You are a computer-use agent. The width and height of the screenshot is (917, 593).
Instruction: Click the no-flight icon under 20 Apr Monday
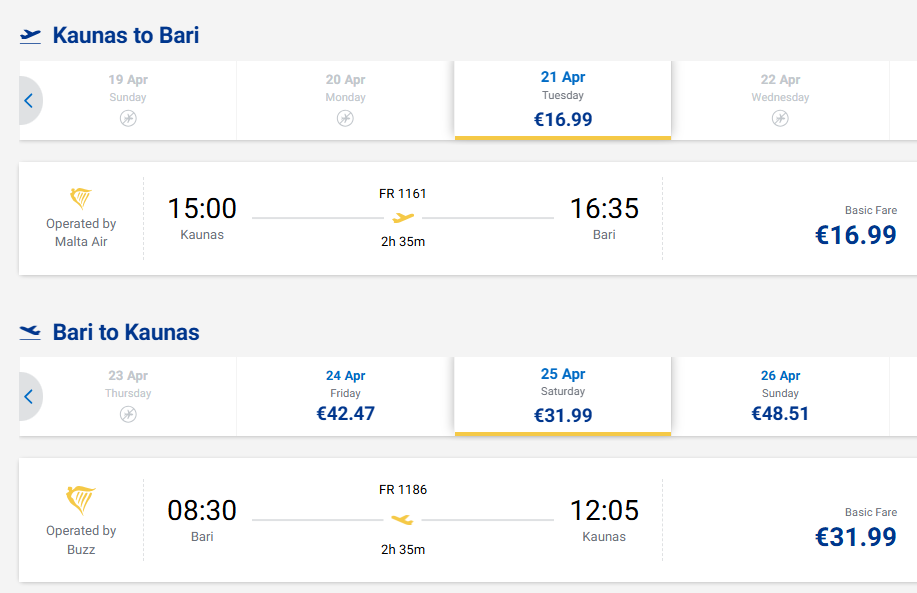(345, 118)
